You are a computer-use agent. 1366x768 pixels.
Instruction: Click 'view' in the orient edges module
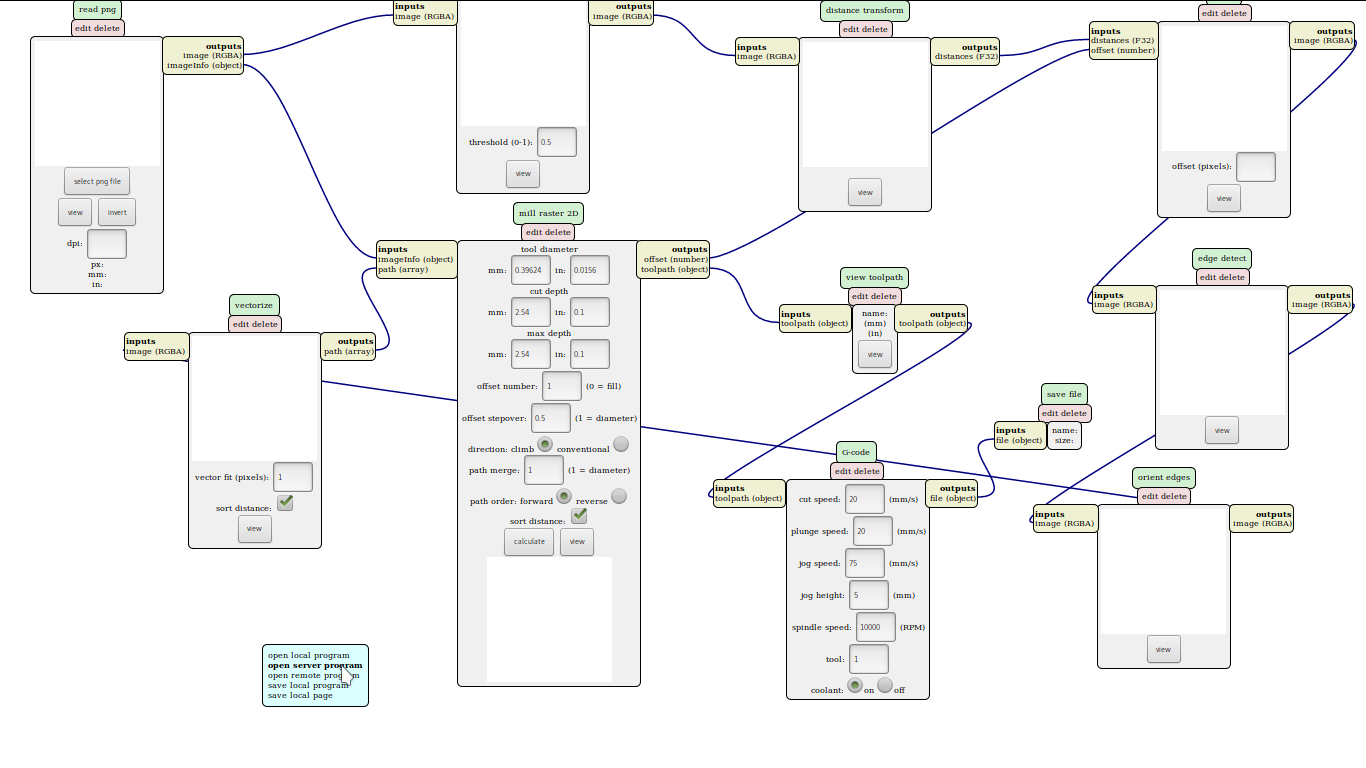coord(1164,649)
